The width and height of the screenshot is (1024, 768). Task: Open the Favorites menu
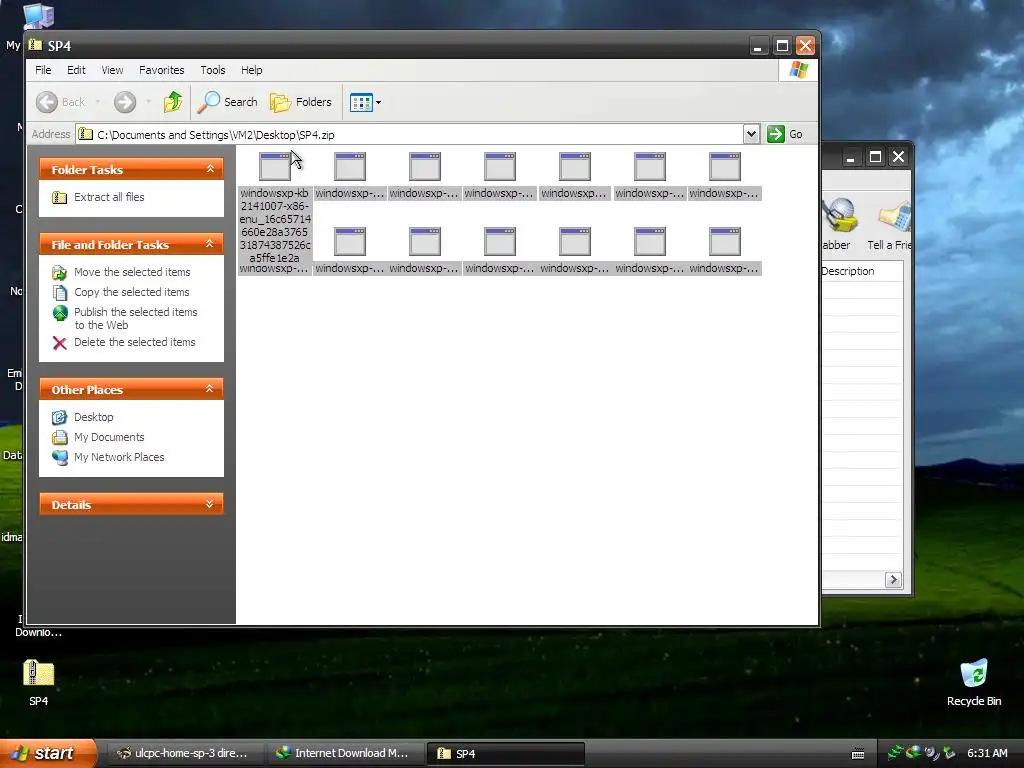(x=161, y=70)
